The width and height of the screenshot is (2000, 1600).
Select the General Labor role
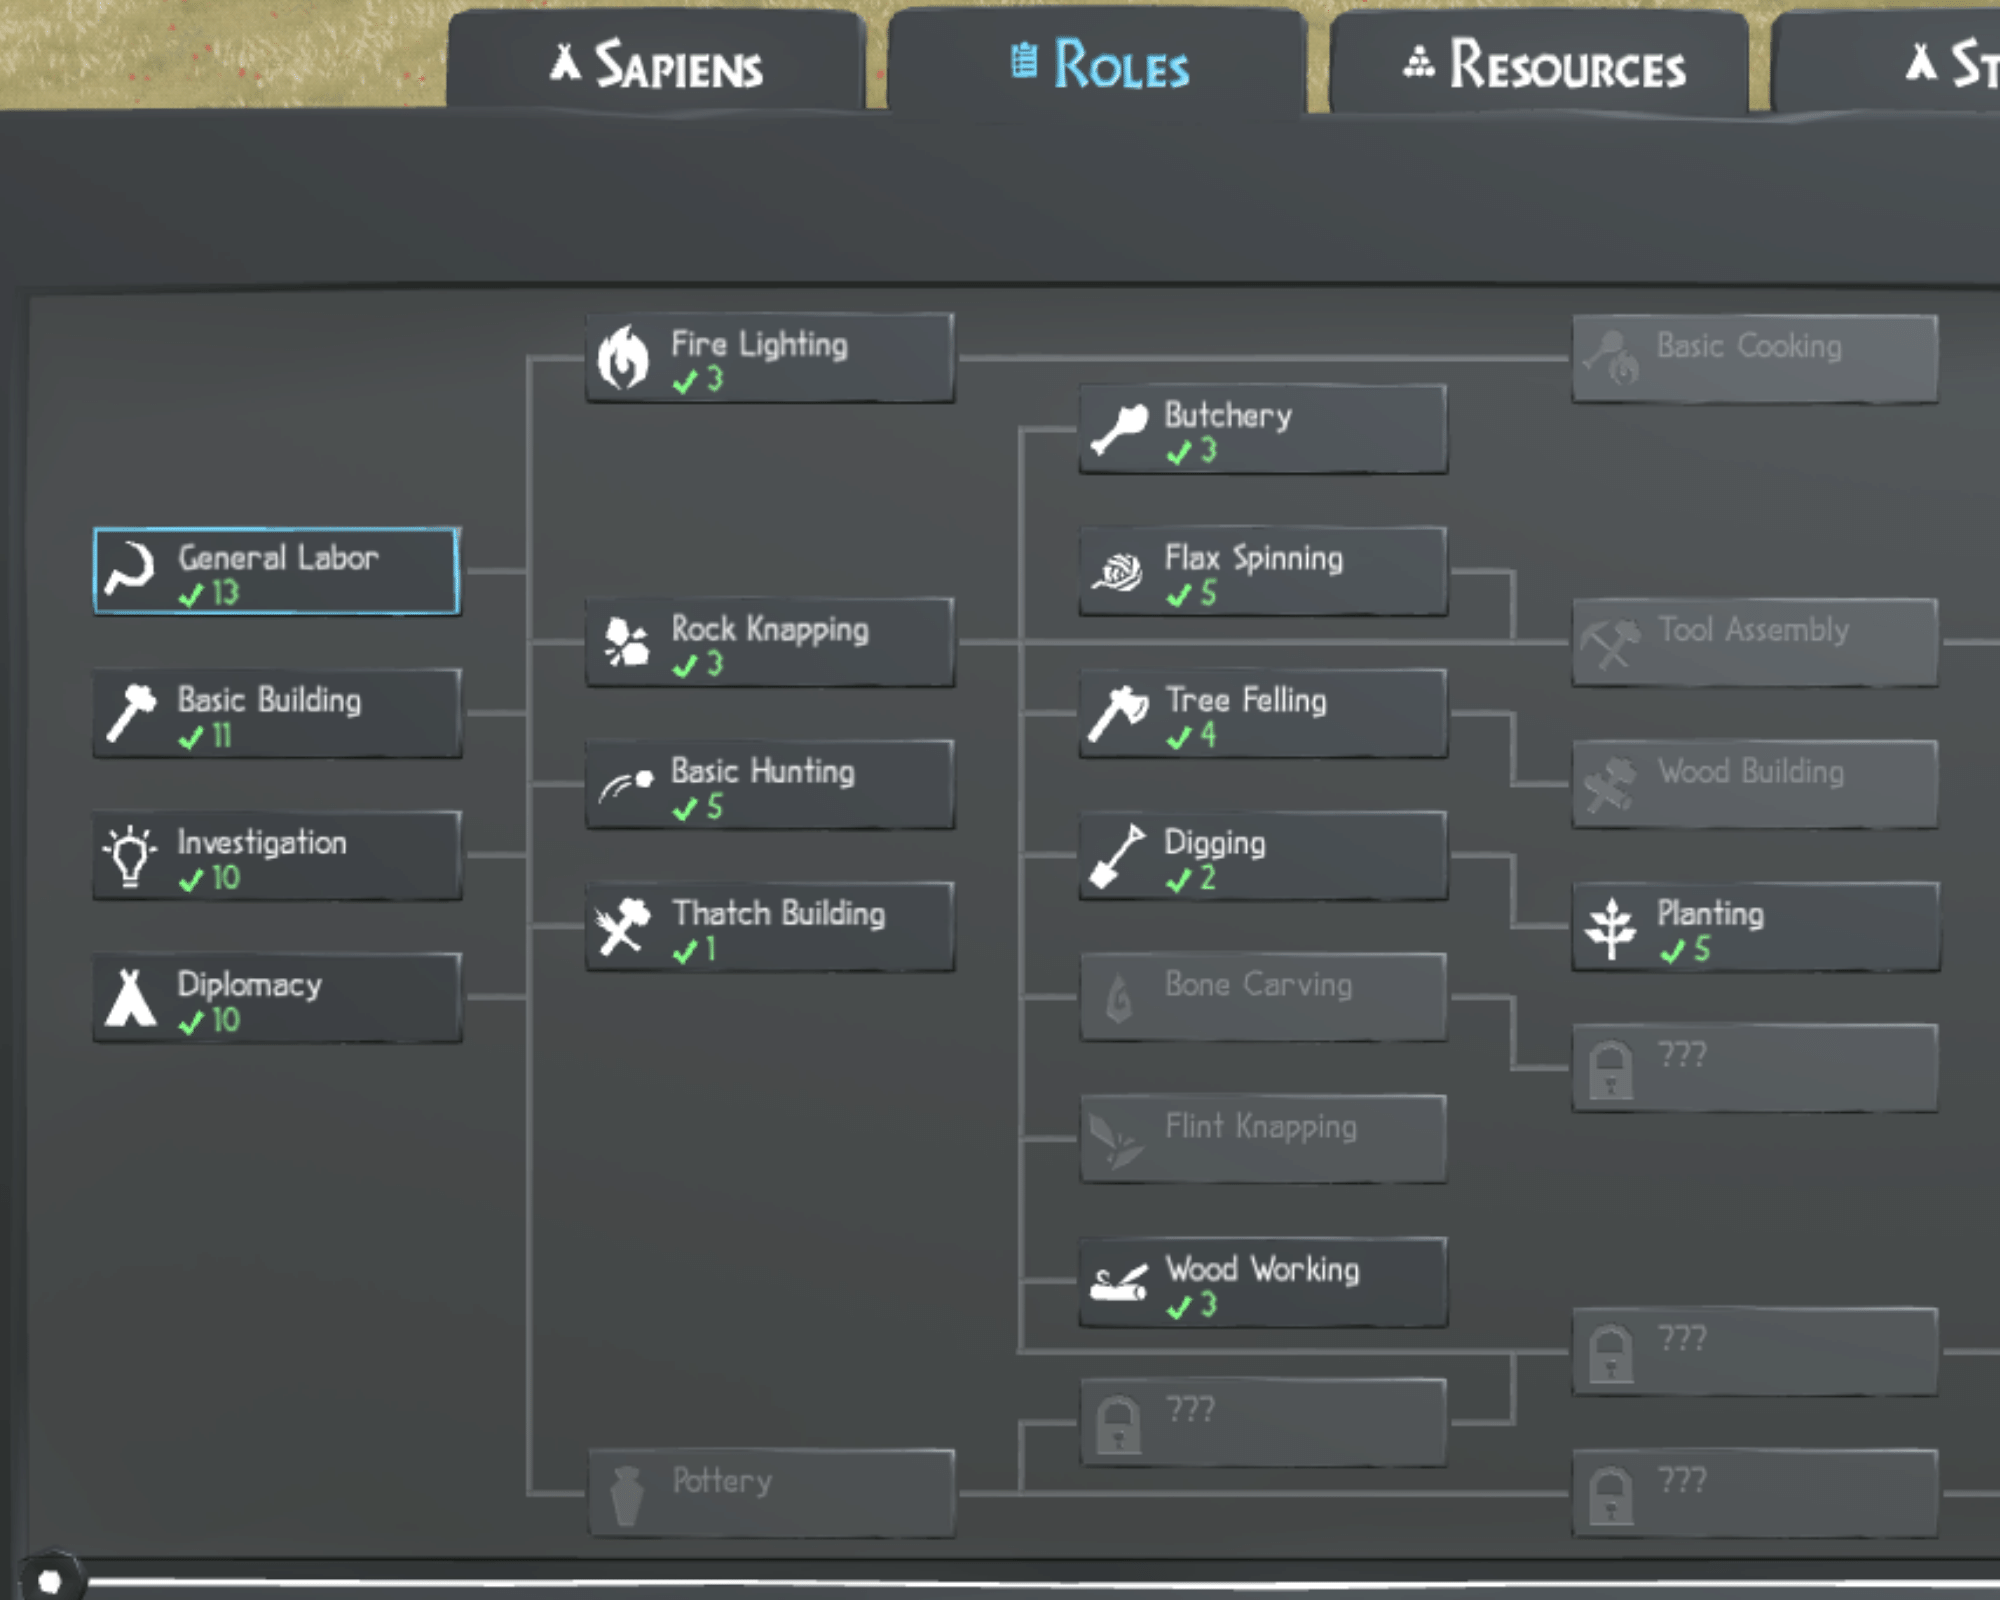[277, 571]
